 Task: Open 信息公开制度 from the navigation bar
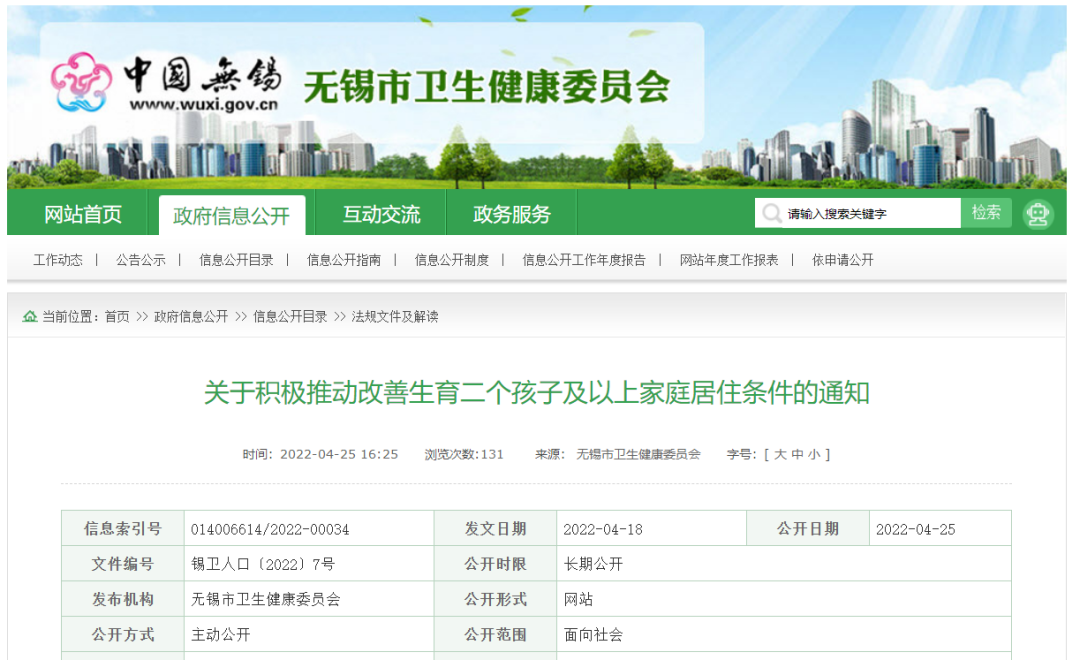coord(453,261)
